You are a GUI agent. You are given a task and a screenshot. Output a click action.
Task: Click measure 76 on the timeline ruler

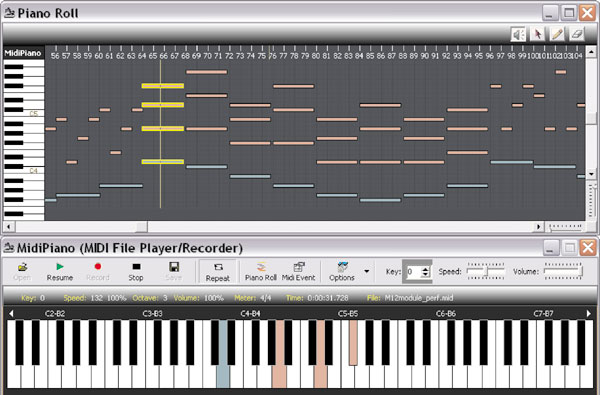pos(272,56)
